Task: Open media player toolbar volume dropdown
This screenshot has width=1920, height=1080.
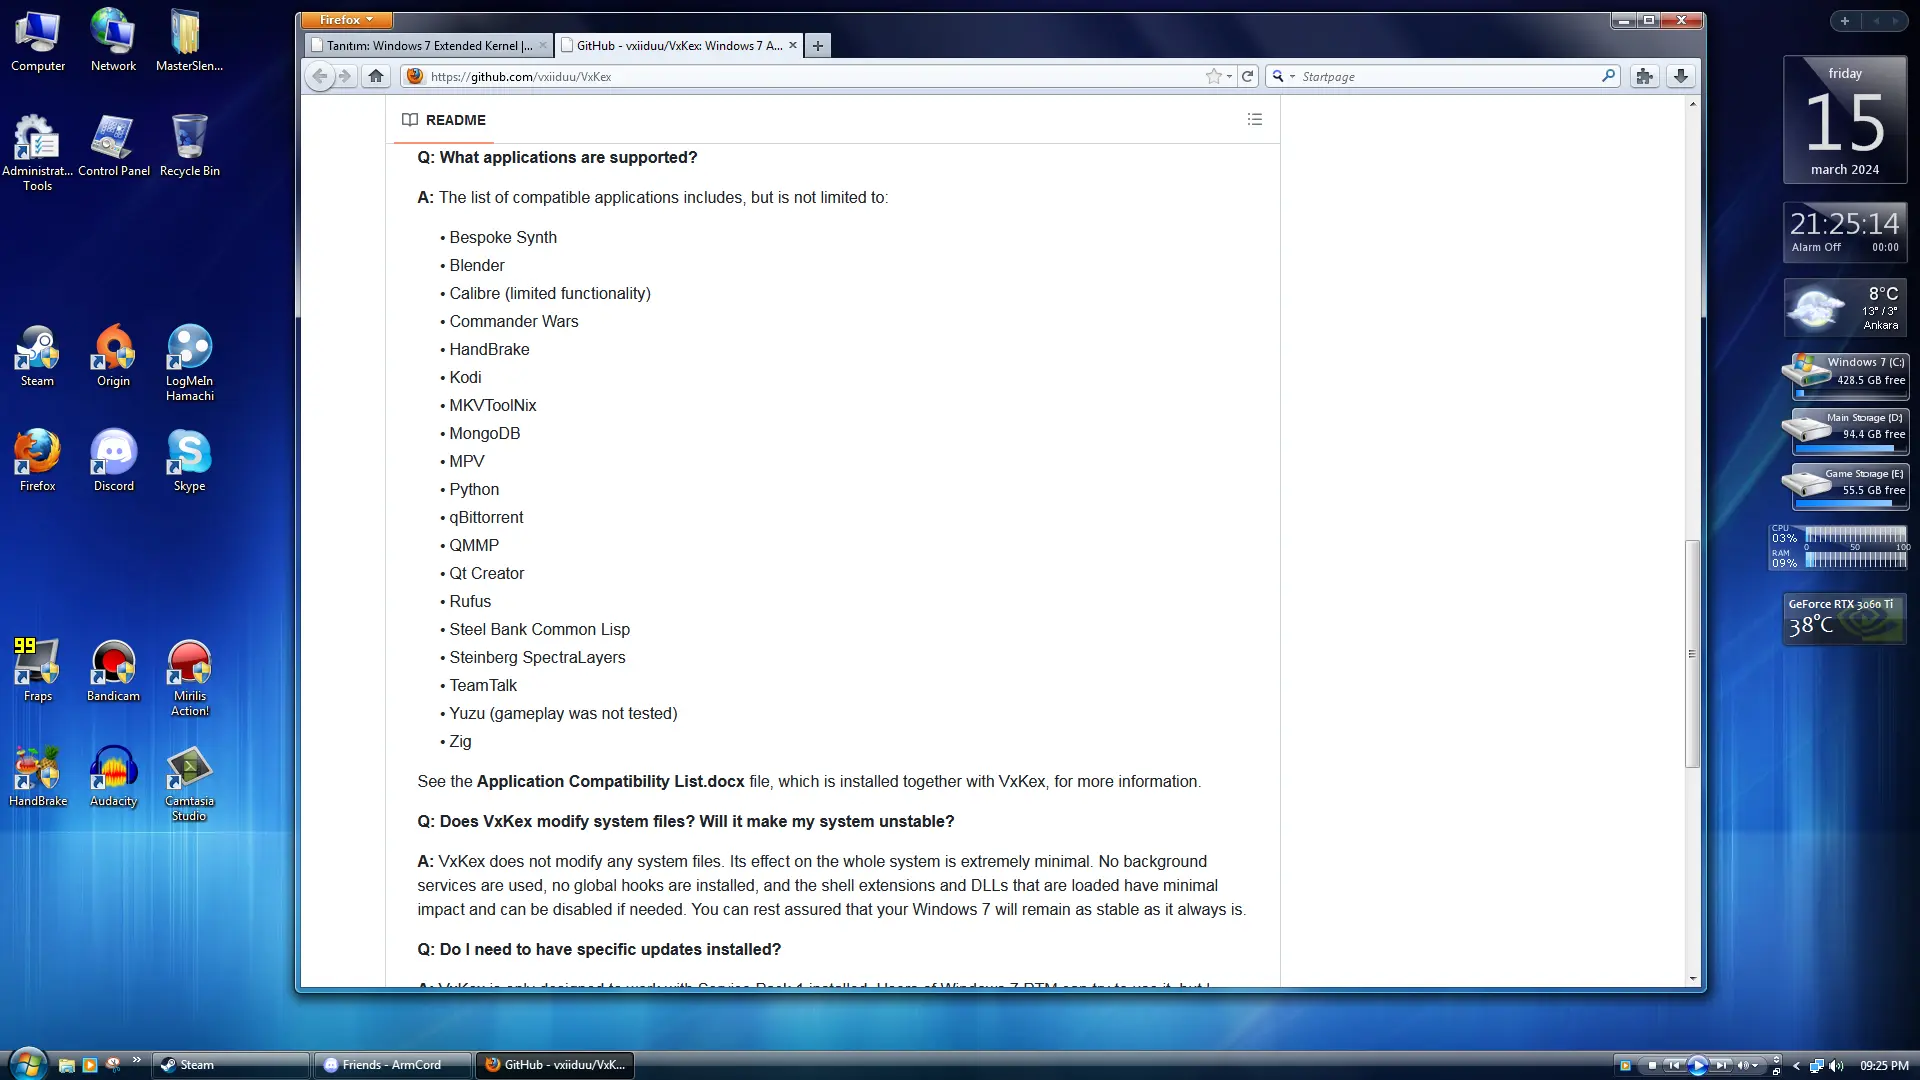Action: pyautogui.click(x=1754, y=1065)
